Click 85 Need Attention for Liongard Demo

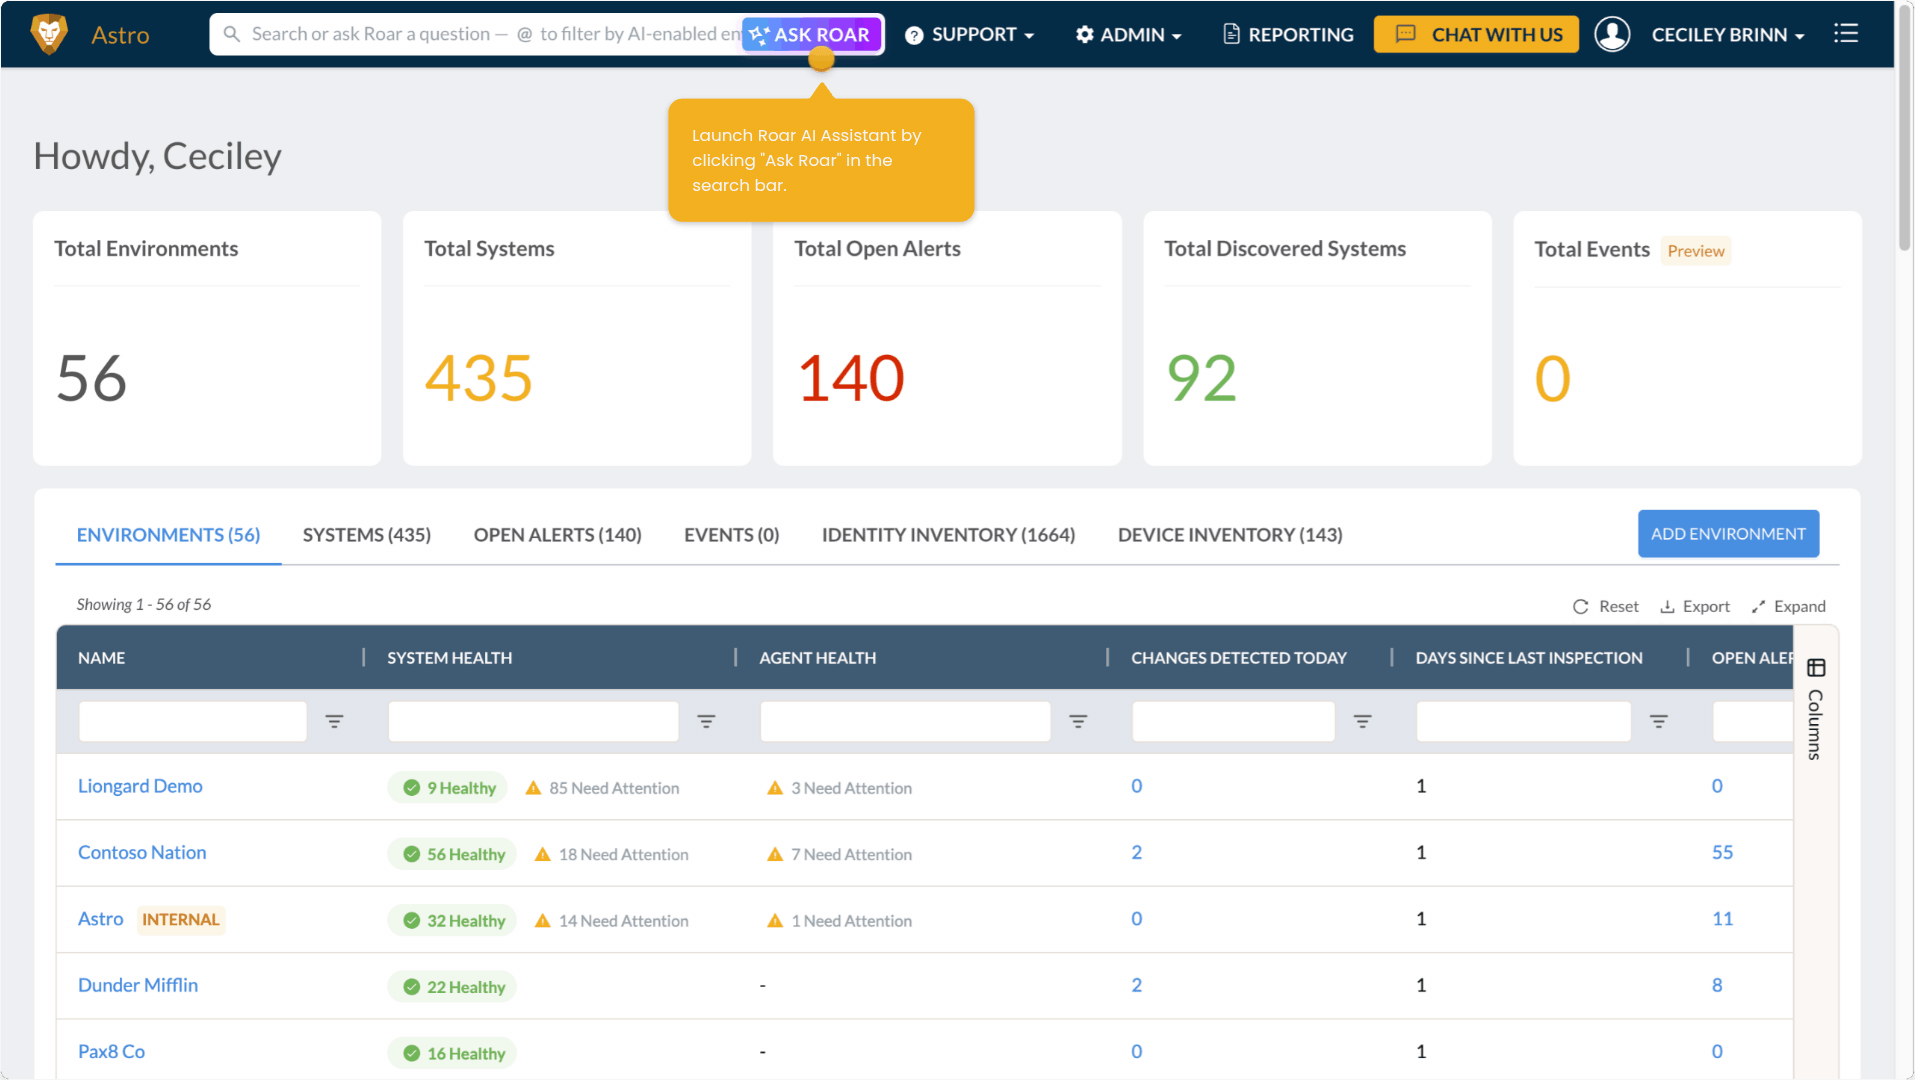click(603, 788)
